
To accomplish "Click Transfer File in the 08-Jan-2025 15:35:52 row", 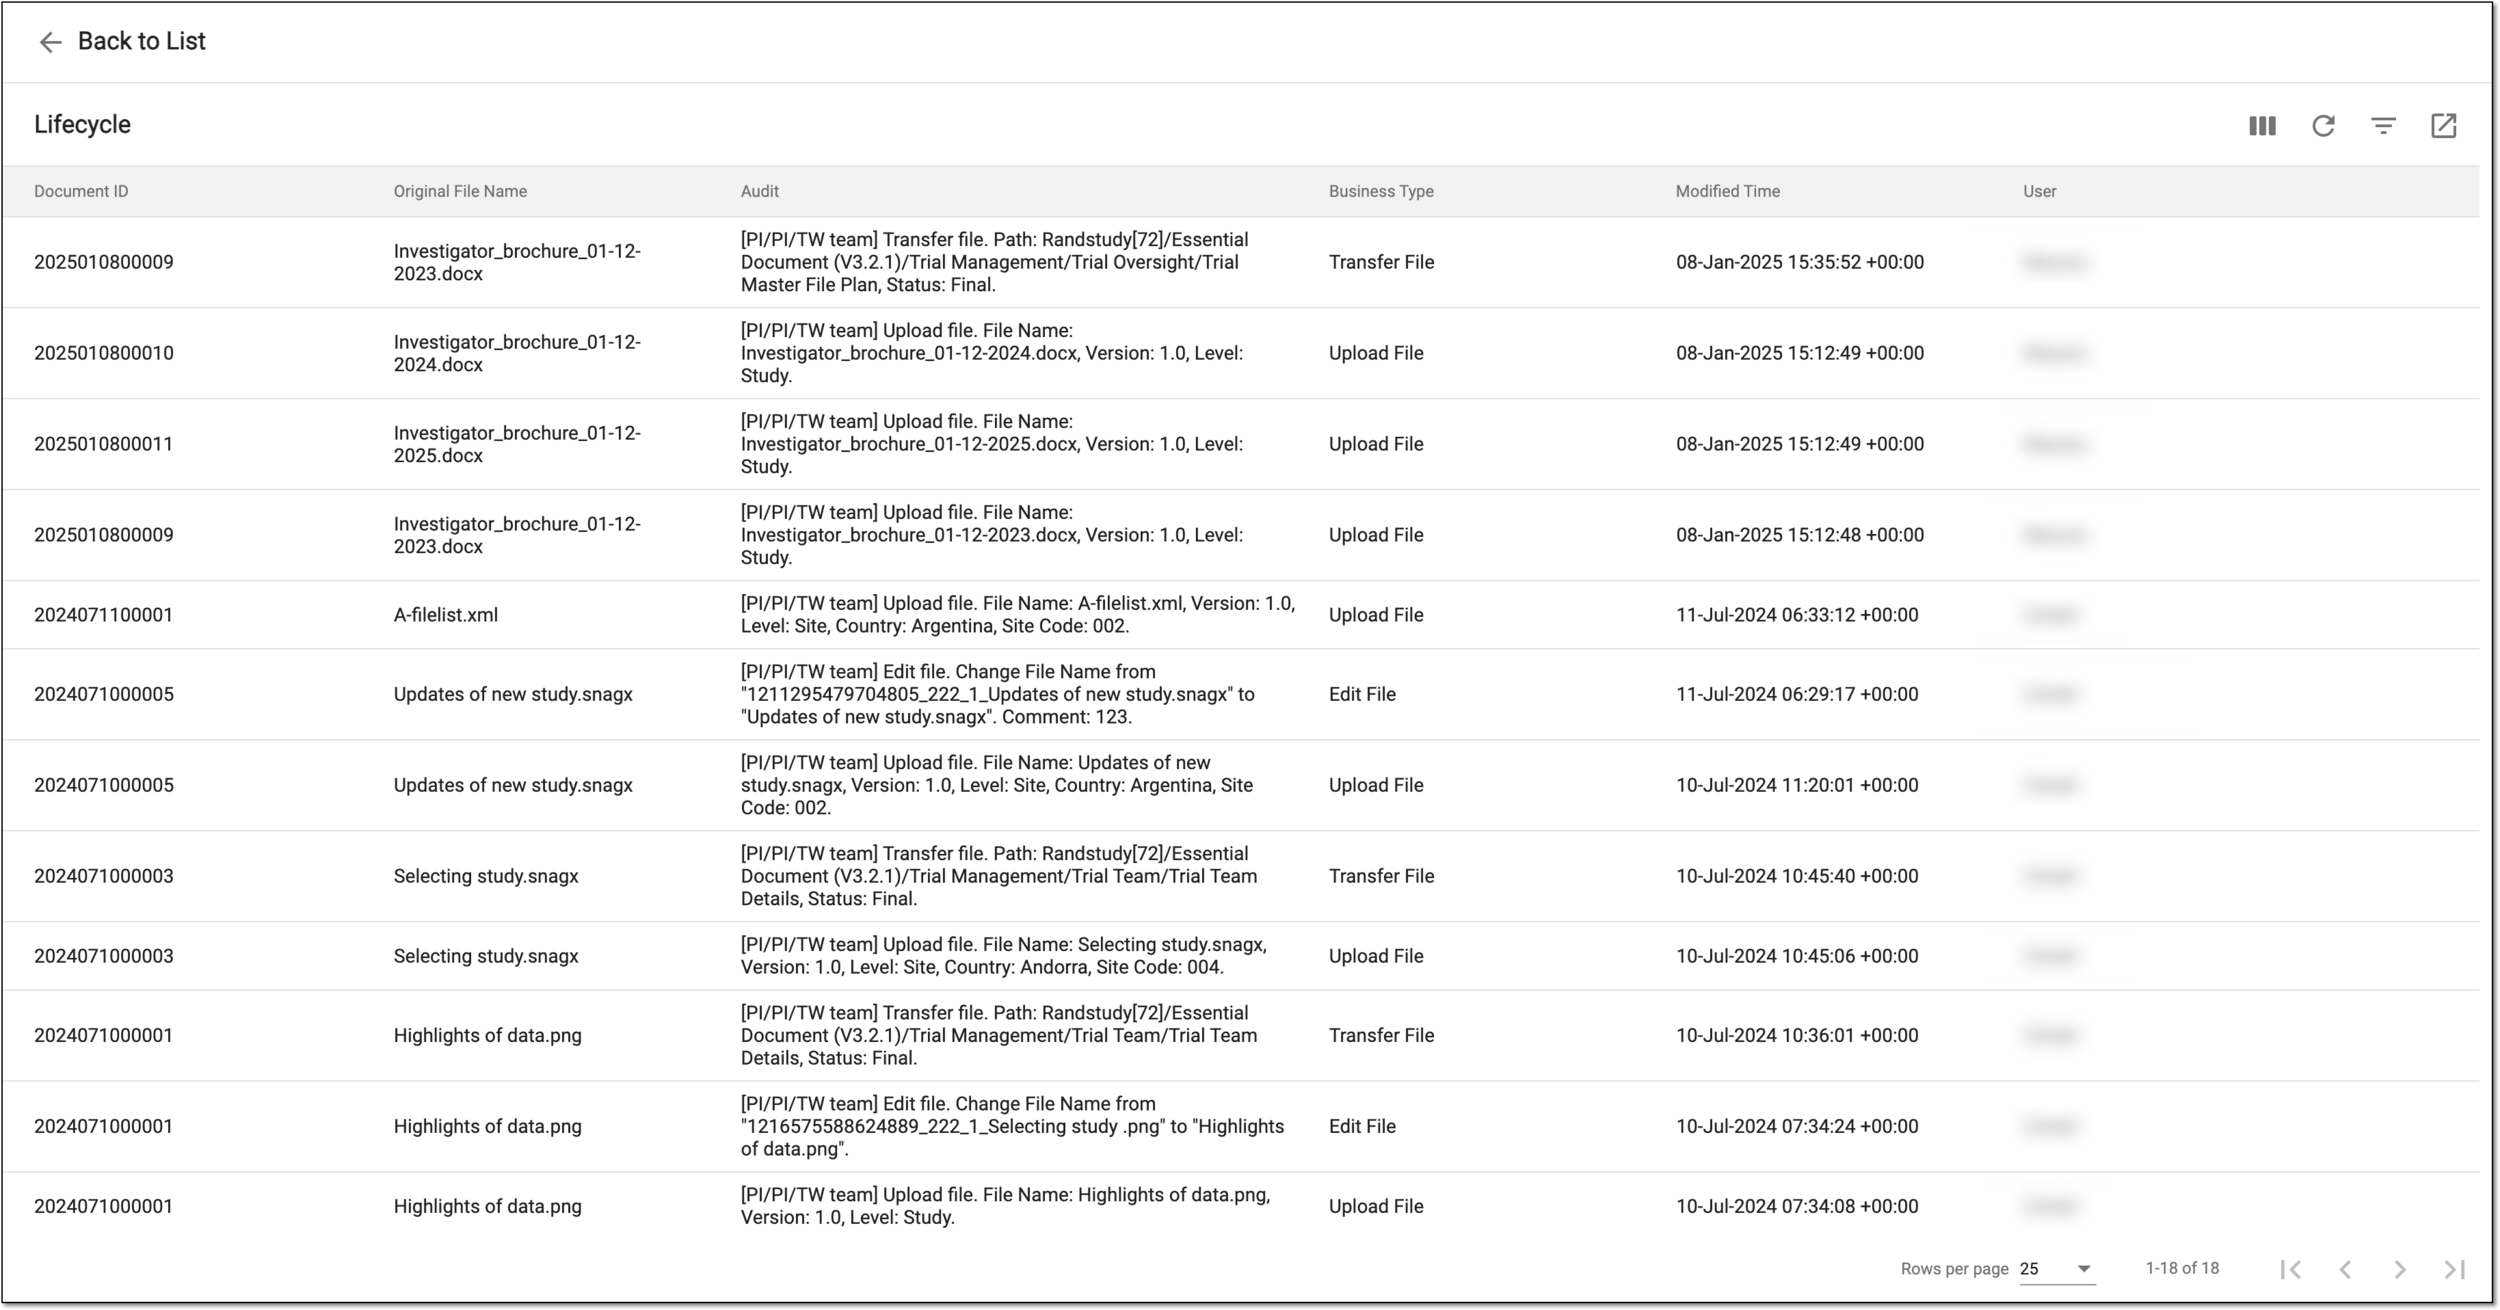I will (1381, 262).
